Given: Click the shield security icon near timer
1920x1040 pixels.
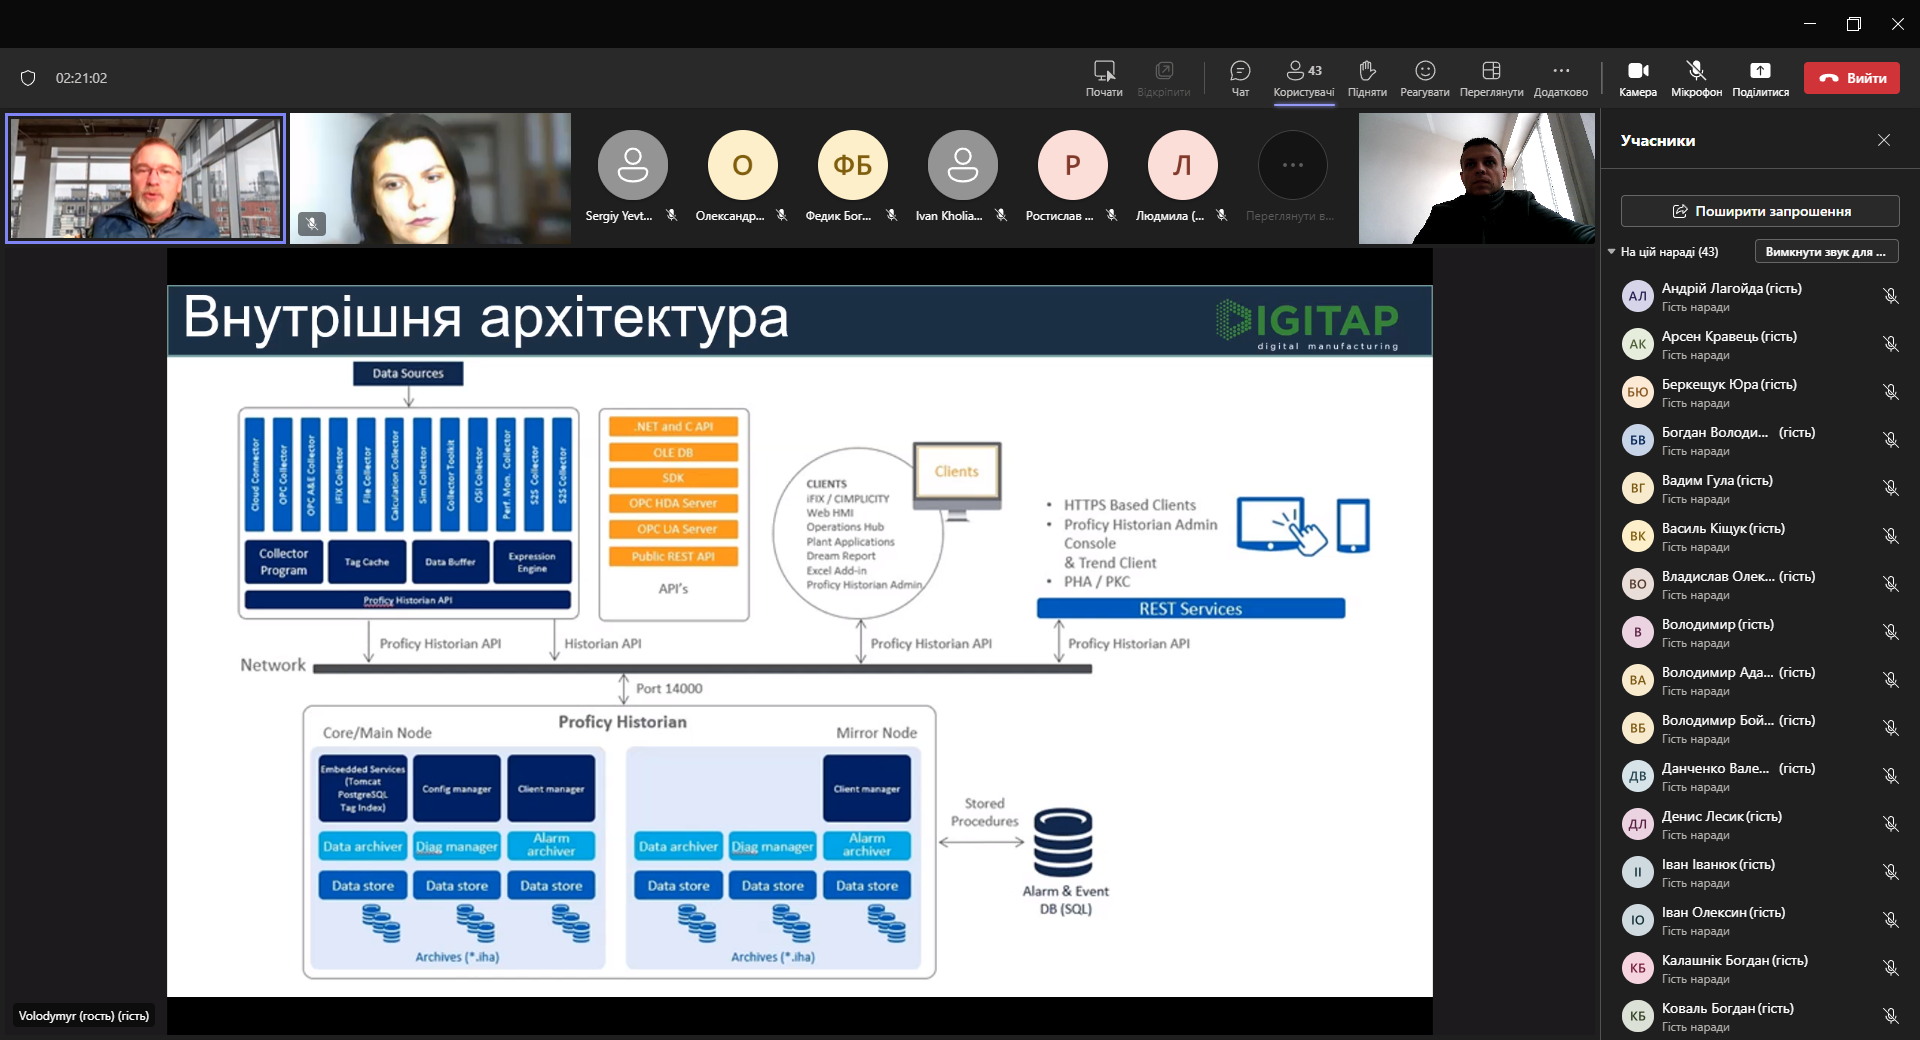Looking at the screenshot, I should click(x=28, y=78).
